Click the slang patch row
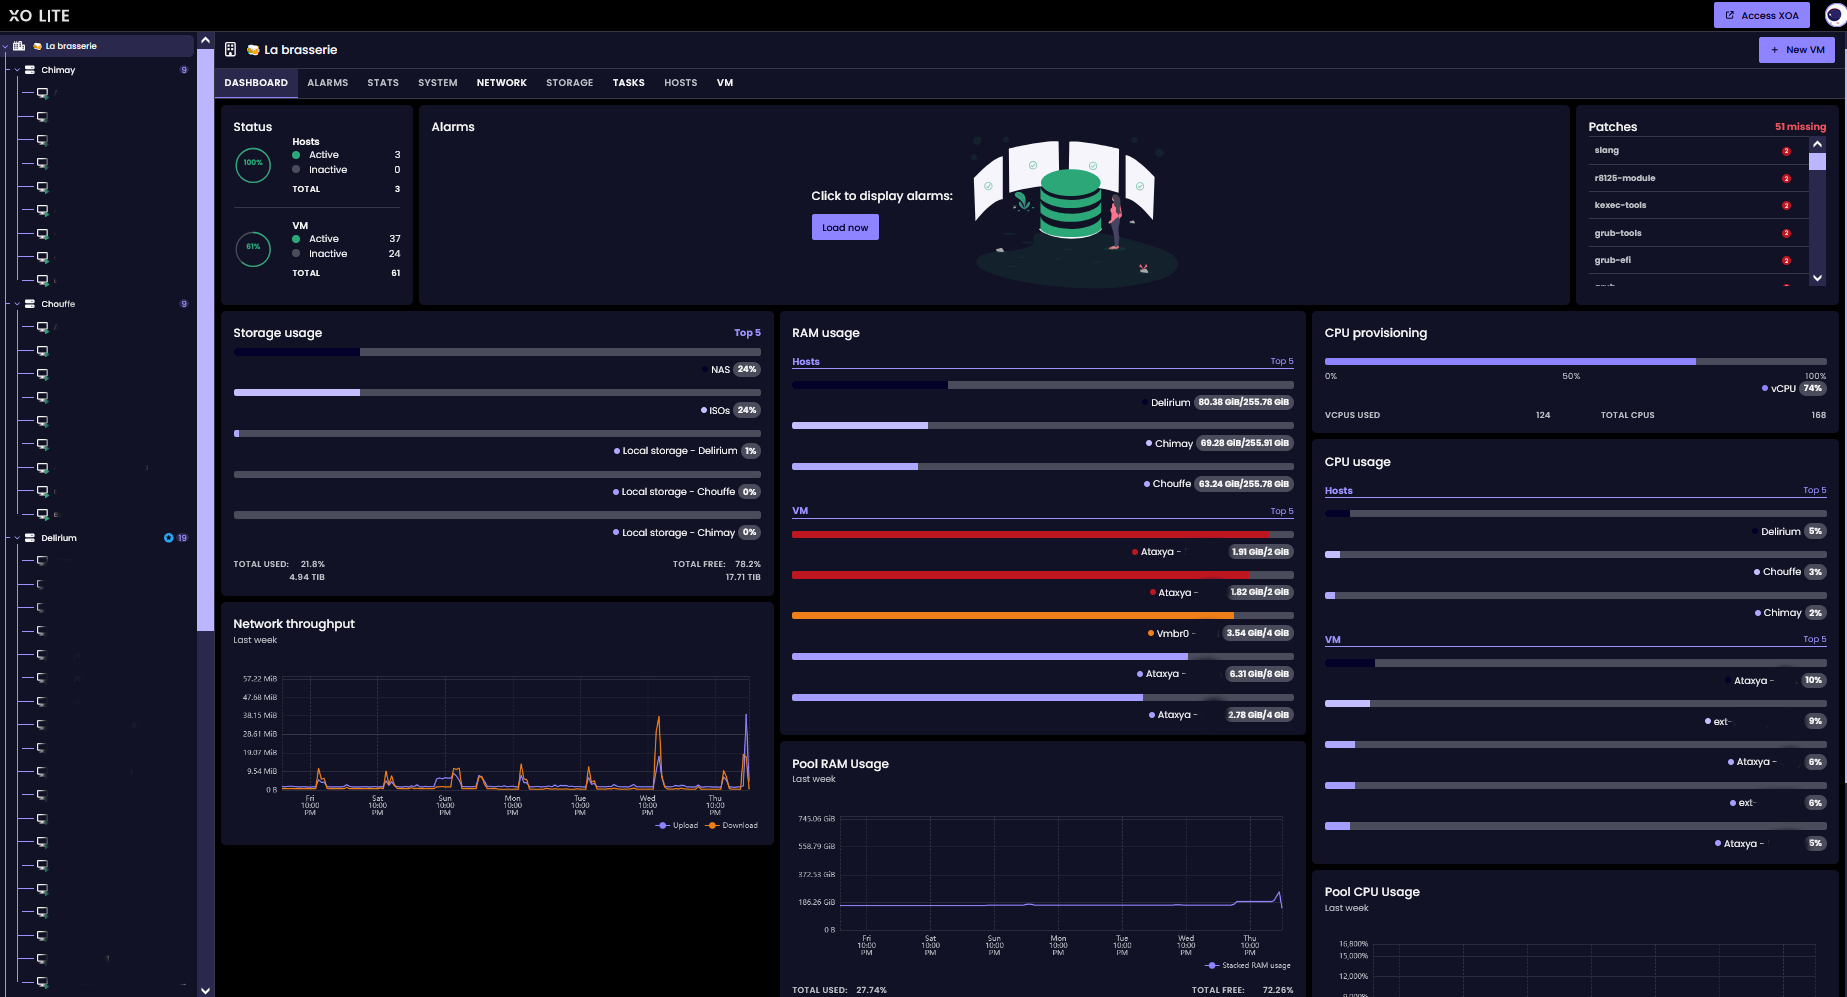 click(1697, 151)
